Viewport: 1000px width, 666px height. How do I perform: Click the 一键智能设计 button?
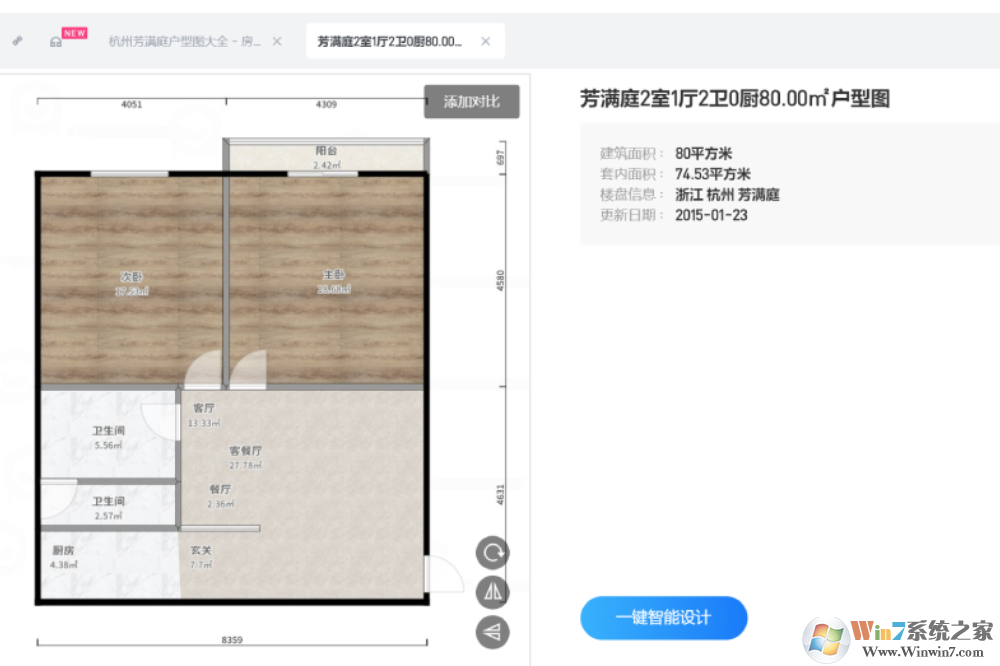[x=663, y=618]
